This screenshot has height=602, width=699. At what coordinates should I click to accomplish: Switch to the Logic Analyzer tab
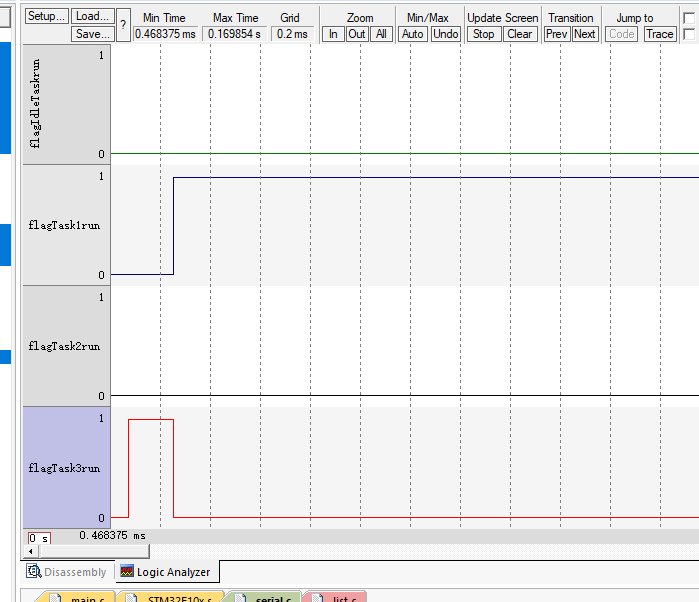[x=167, y=572]
